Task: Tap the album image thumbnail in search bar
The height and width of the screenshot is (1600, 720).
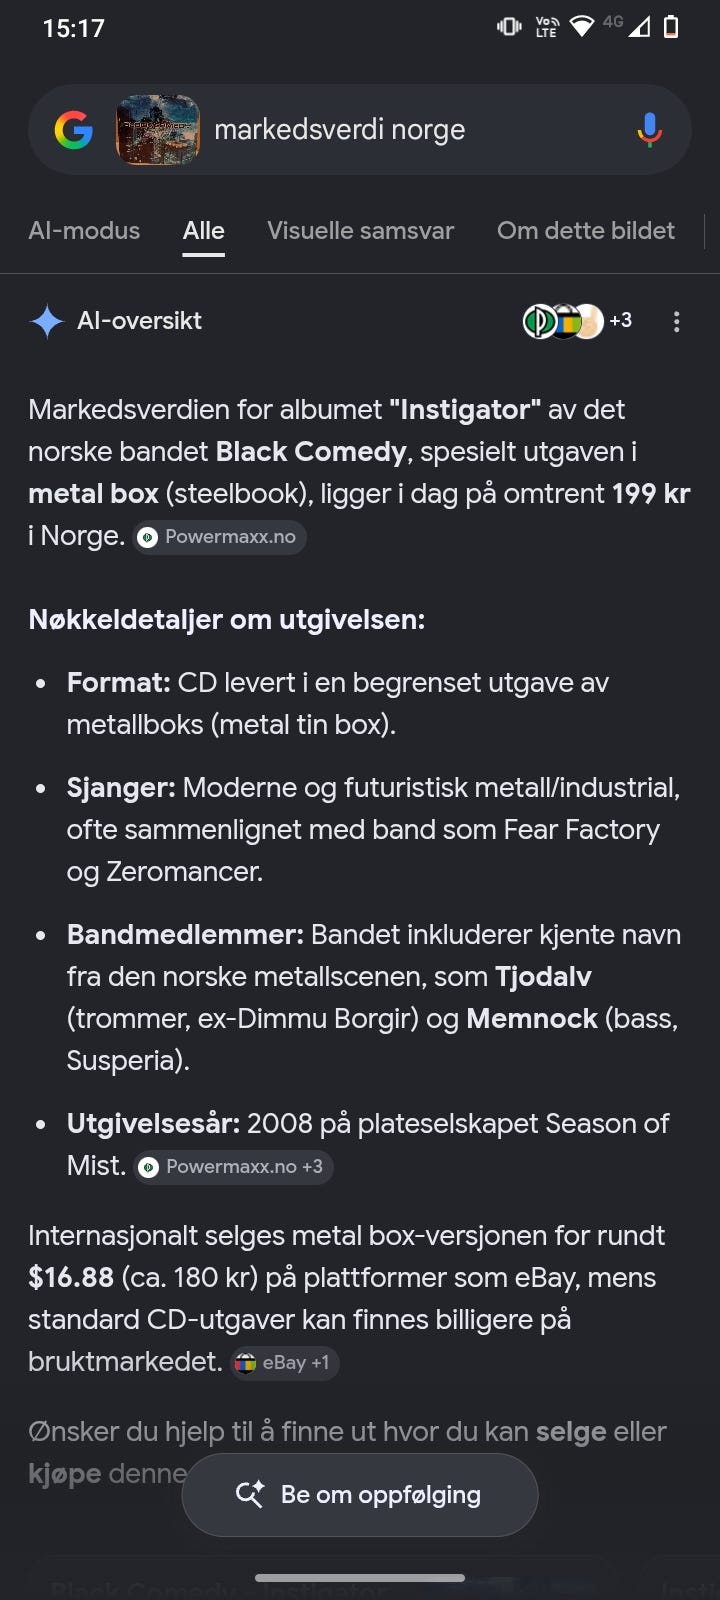Action: coord(158,130)
